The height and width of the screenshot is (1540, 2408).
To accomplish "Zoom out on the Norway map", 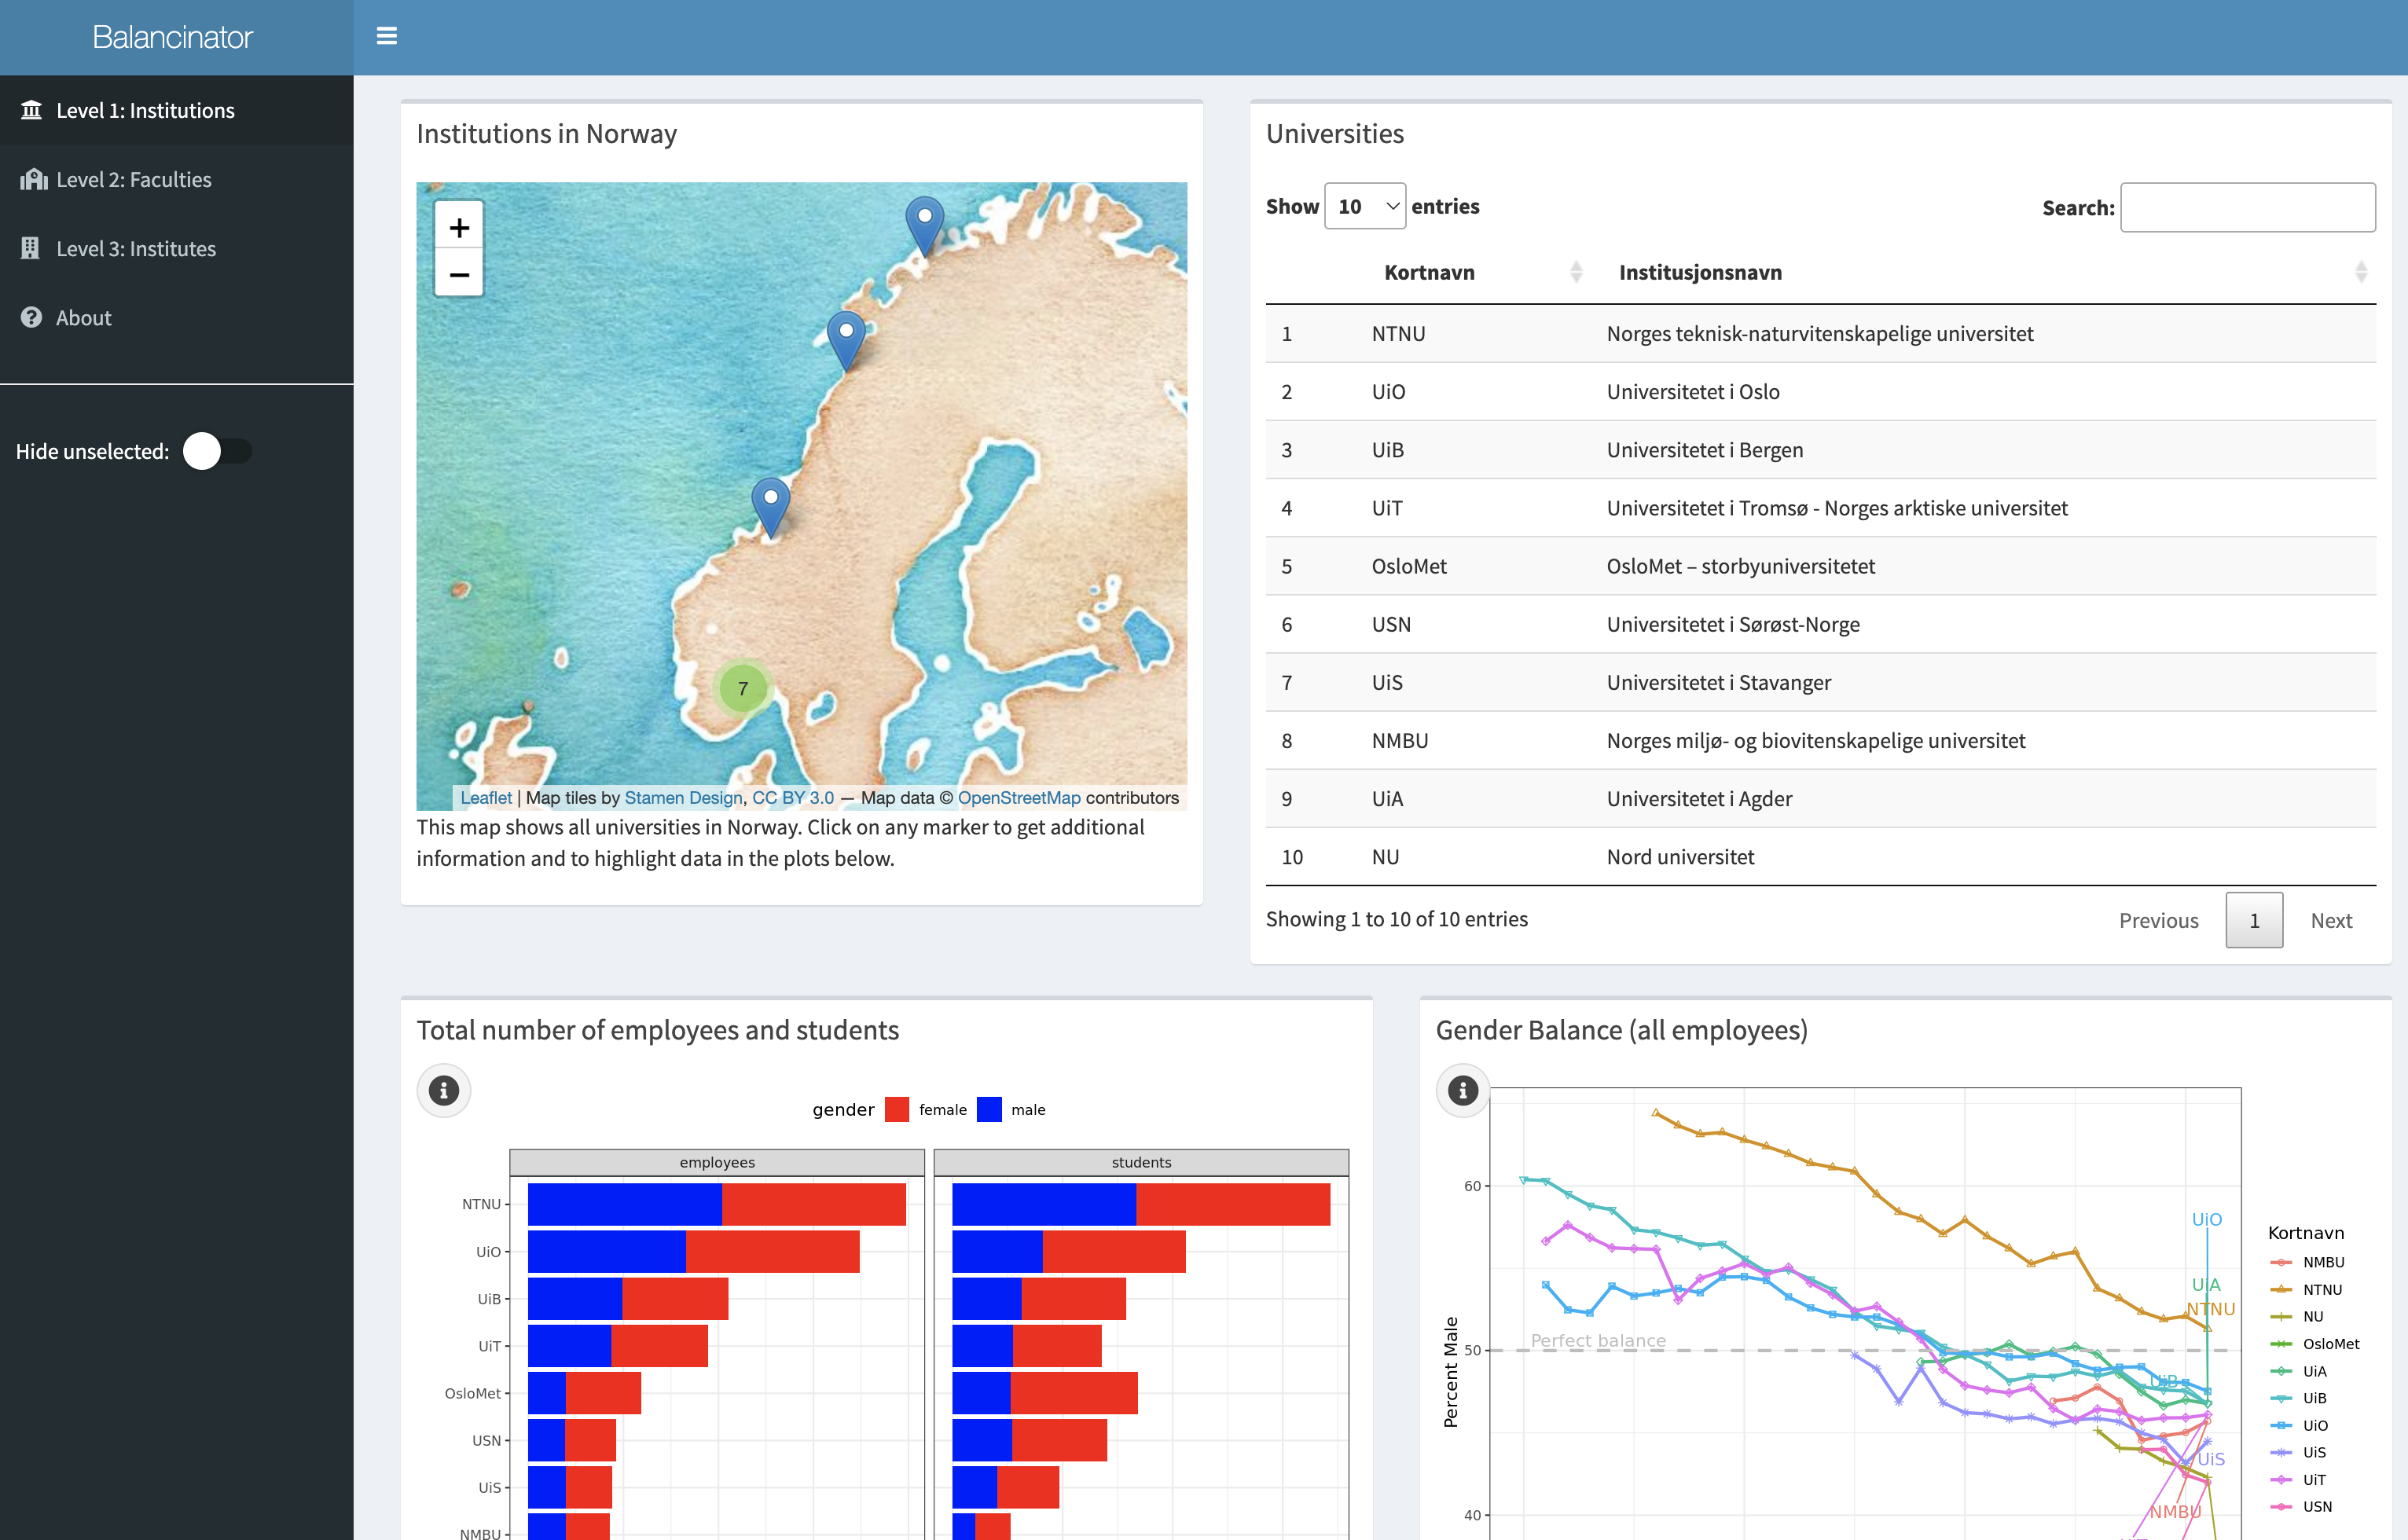I will 459,274.
